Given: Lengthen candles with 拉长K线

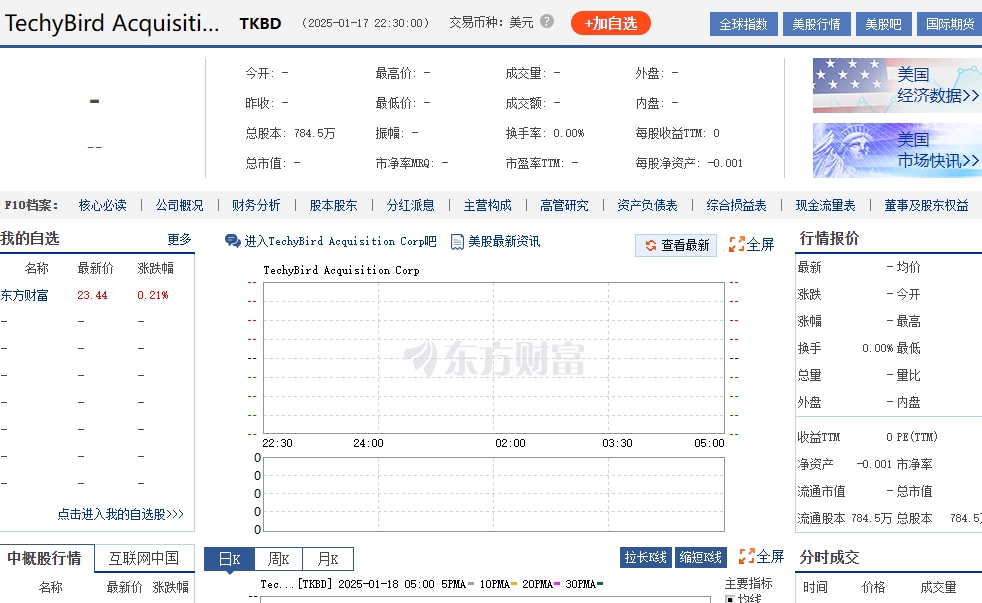Looking at the screenshot, I should click(646, 557).
